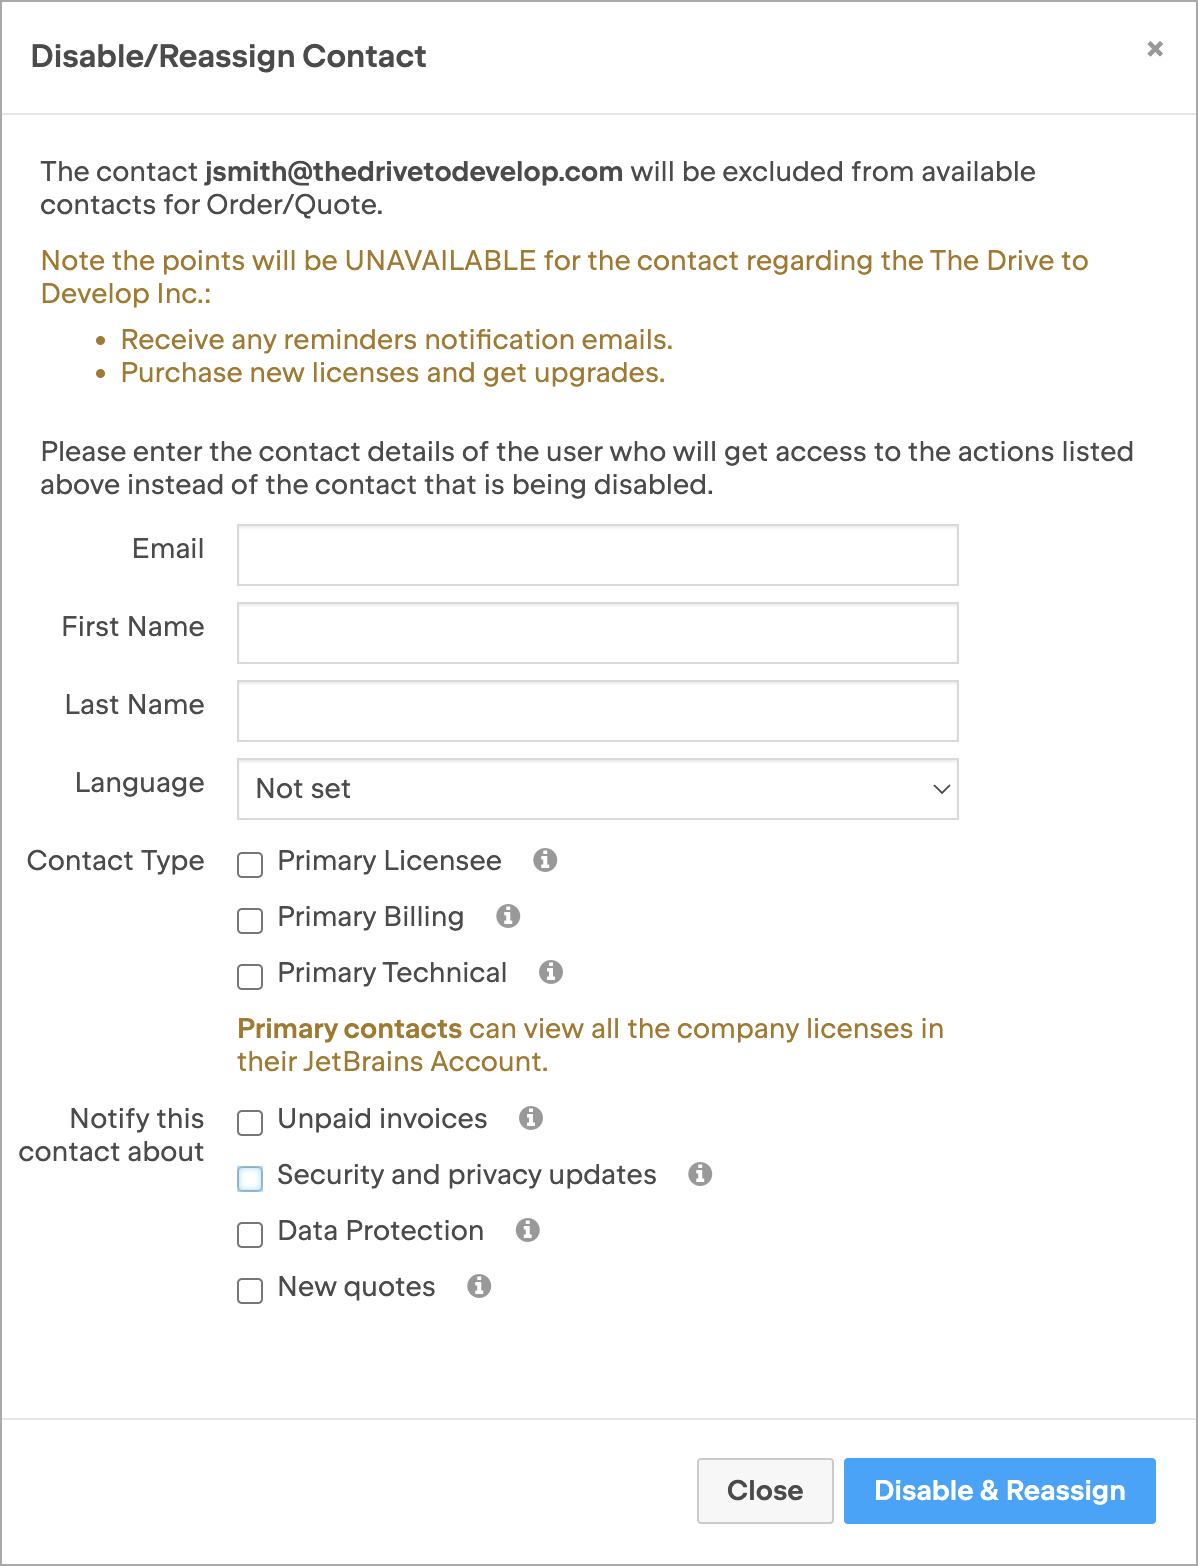Click info icon next to Primary Technical
Viewport: 1198px width, 1566px height.
pyautogui.click(x=551, y=972)
